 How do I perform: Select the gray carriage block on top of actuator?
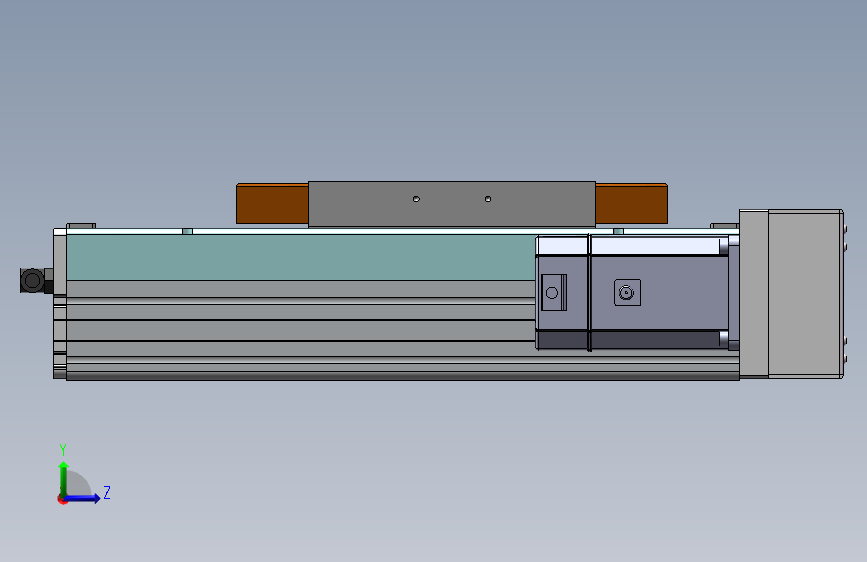pos(452,204)
